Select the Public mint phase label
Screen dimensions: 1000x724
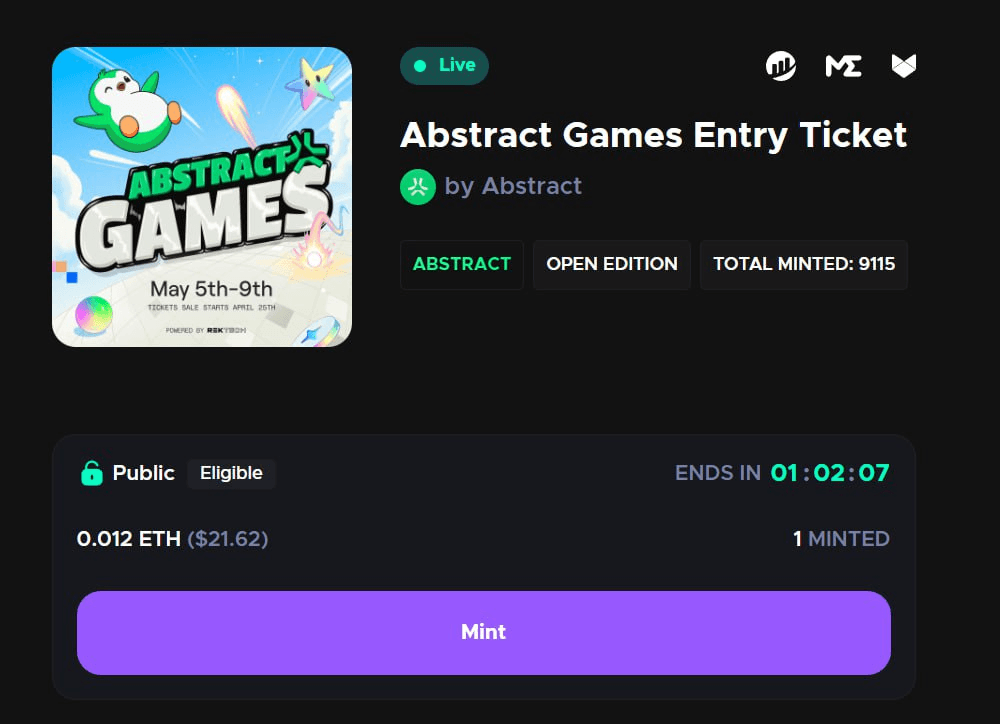click(143, 473)
